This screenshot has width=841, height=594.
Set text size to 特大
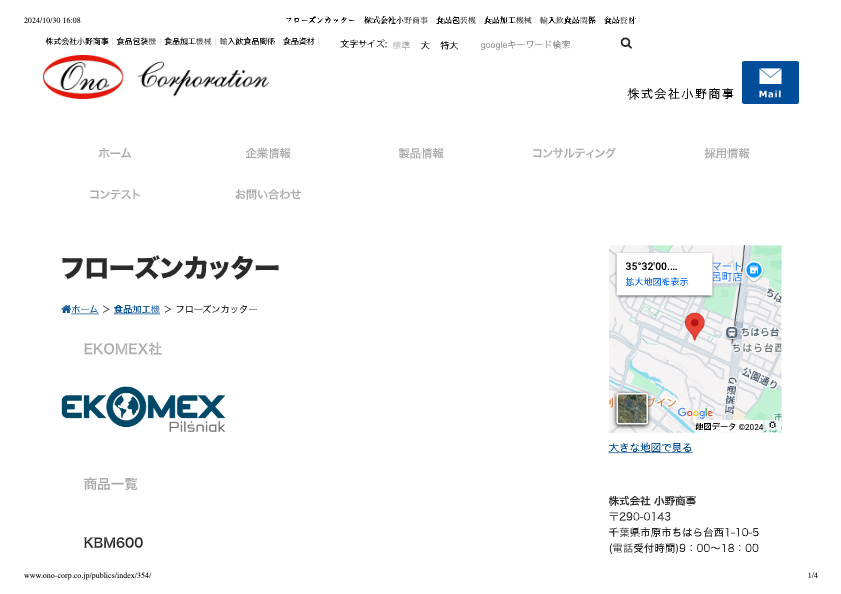click(x=449, y=45)
